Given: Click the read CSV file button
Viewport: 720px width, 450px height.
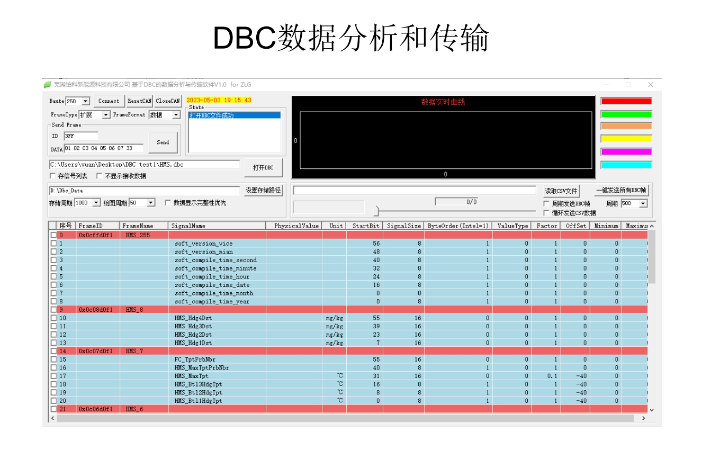Looking at the screenshot, I should [x=561, y=191].
